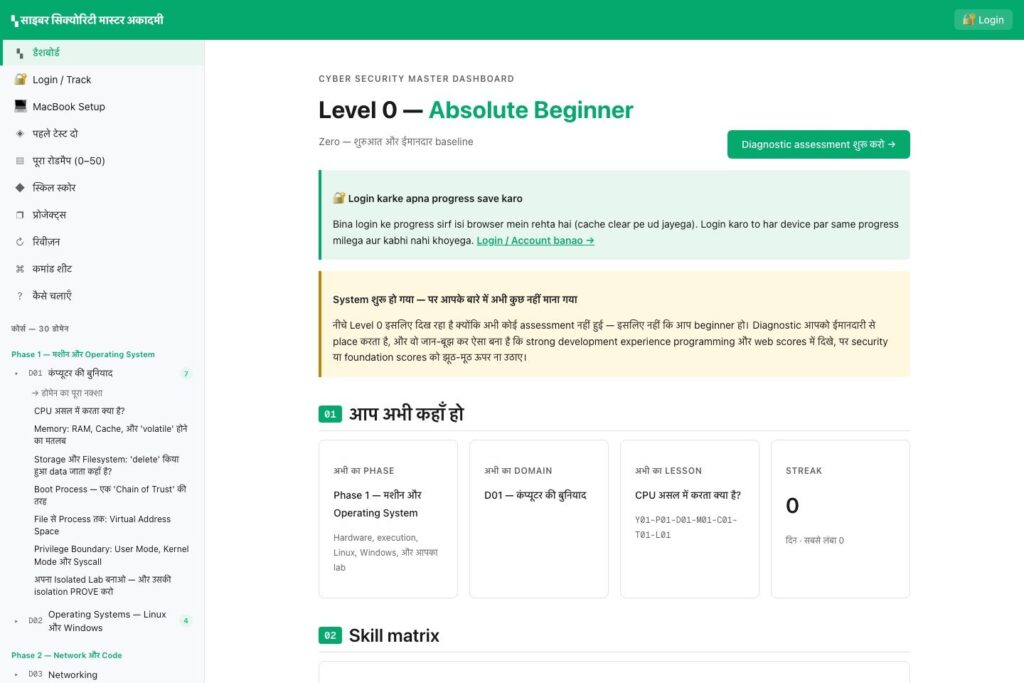
Task: Click Phase 2 — Network और Code heading
Action: (67, 655)
